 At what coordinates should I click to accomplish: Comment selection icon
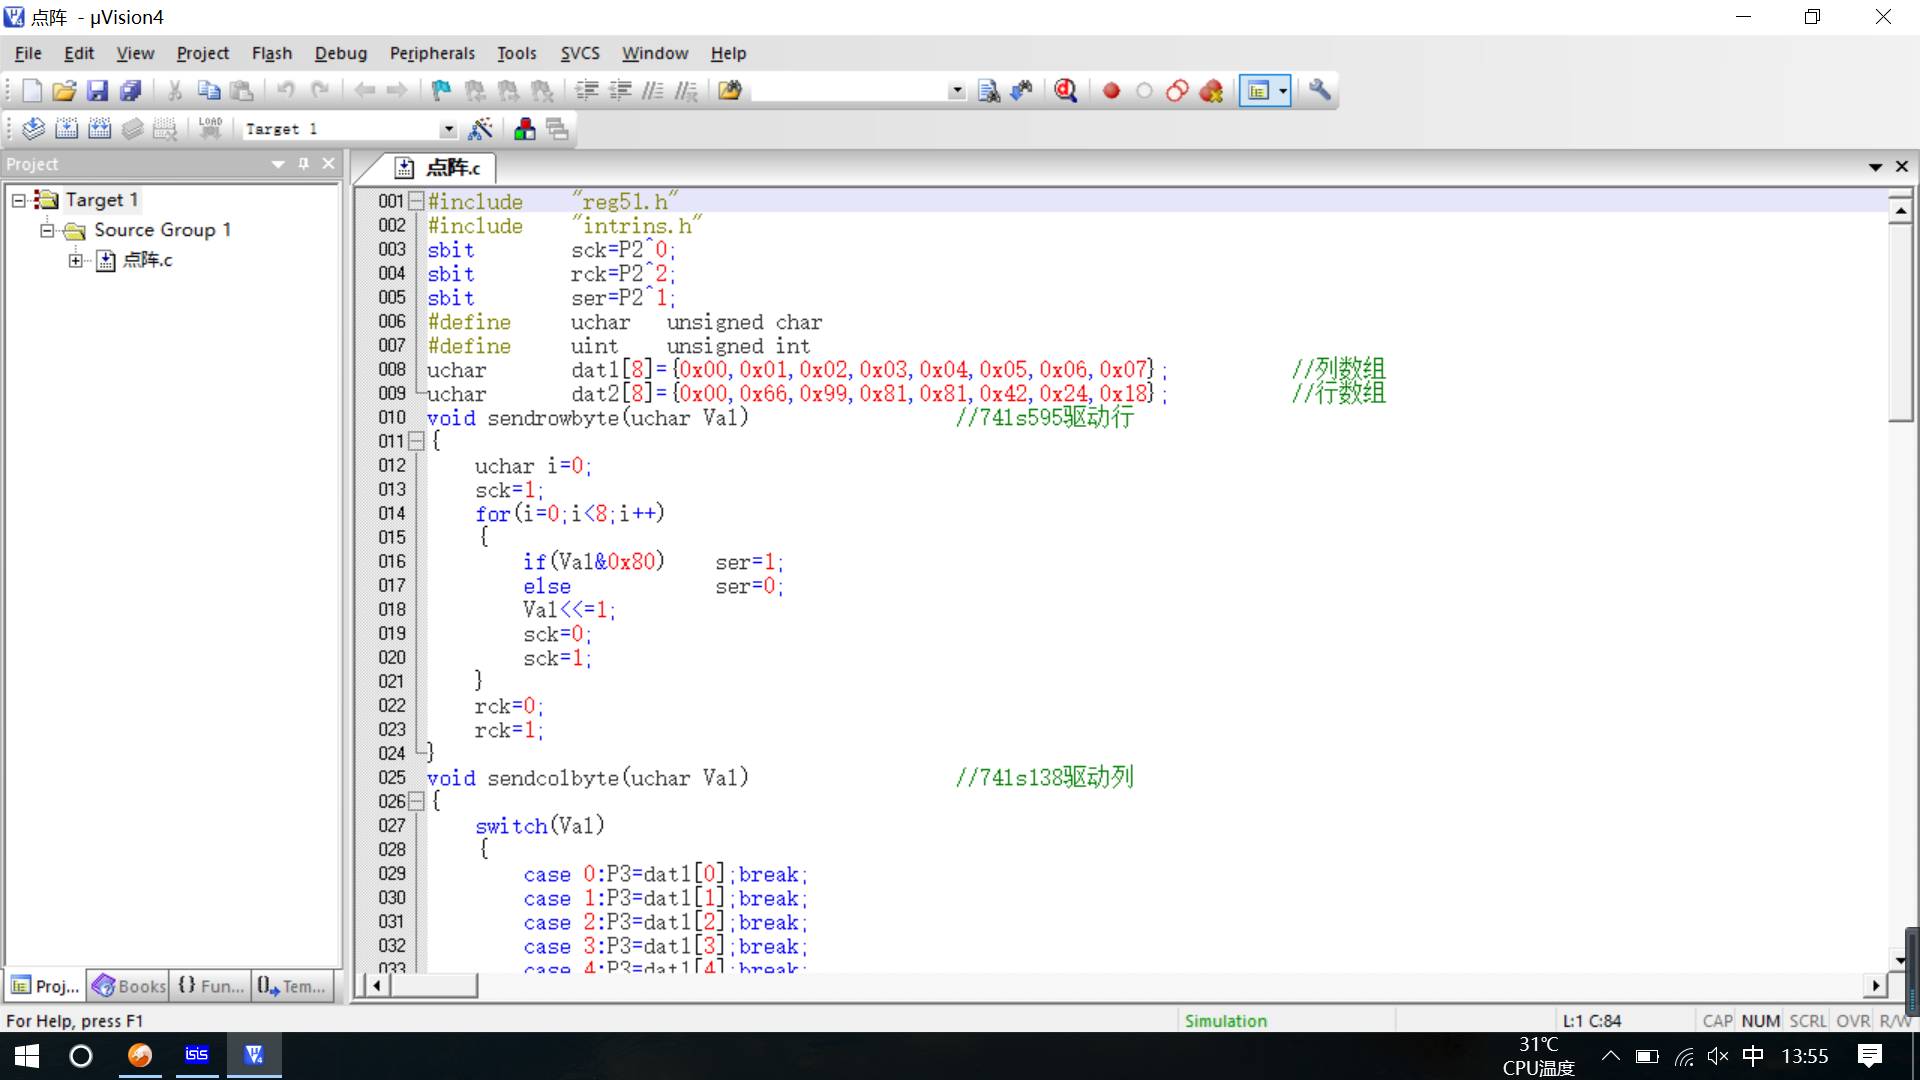(653, 91)
